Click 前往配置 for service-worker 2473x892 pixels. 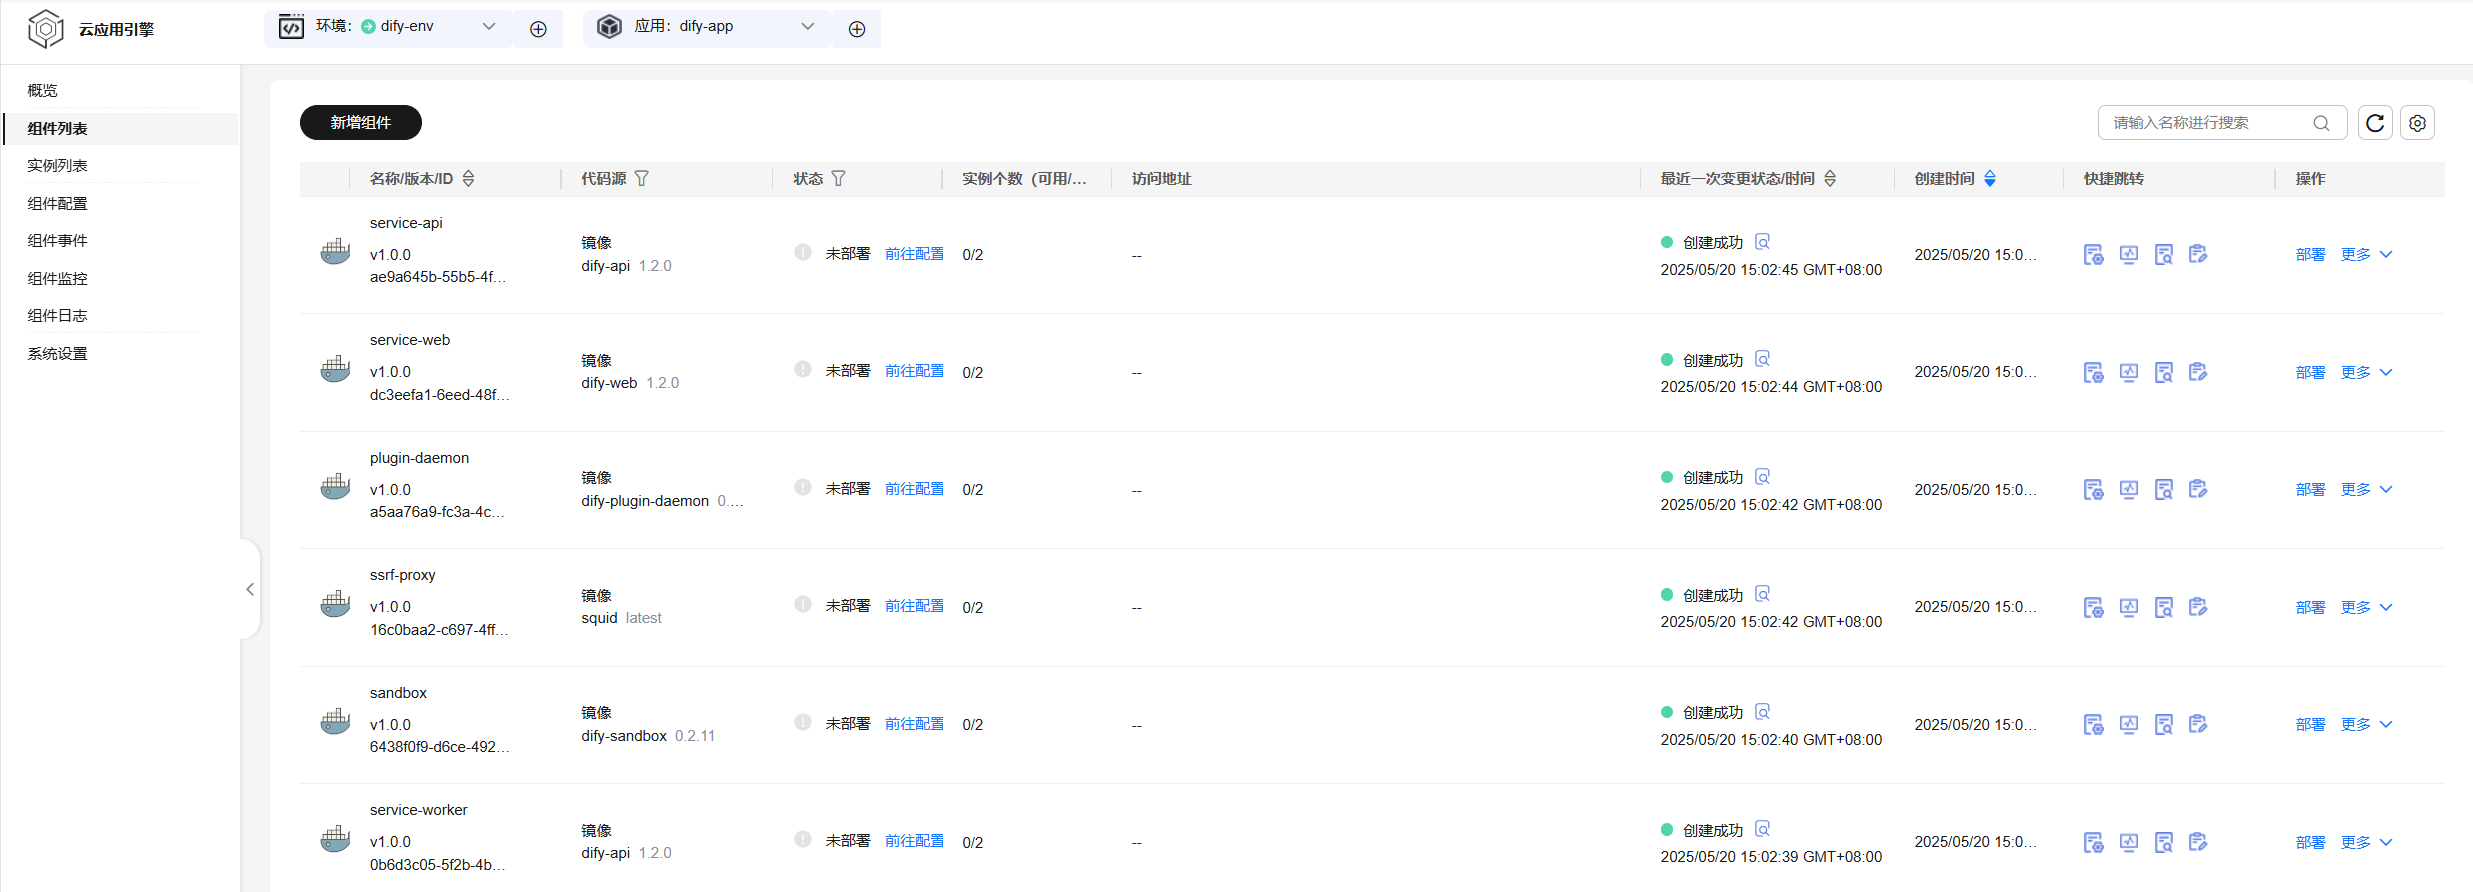tap(914, 841)
